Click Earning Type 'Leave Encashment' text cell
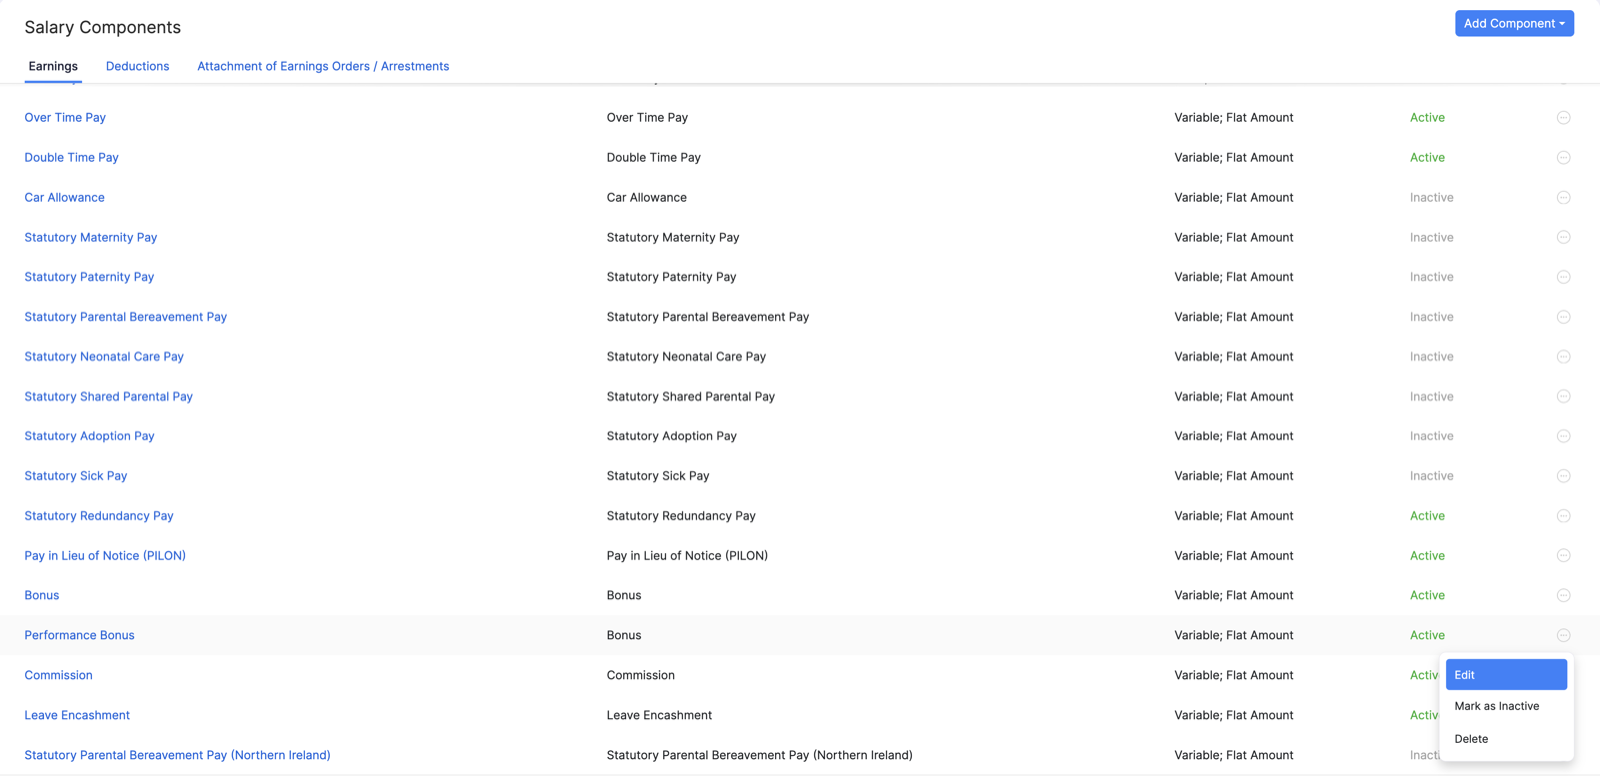 659,715
